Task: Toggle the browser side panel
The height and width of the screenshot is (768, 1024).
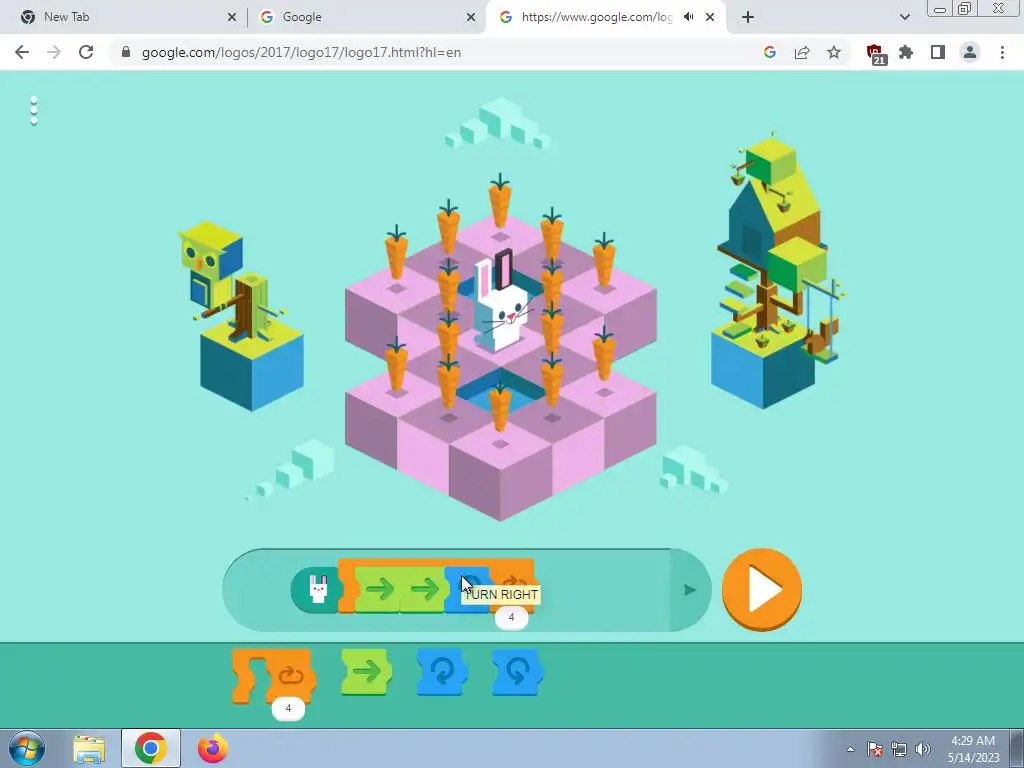Action: (938, 52)
